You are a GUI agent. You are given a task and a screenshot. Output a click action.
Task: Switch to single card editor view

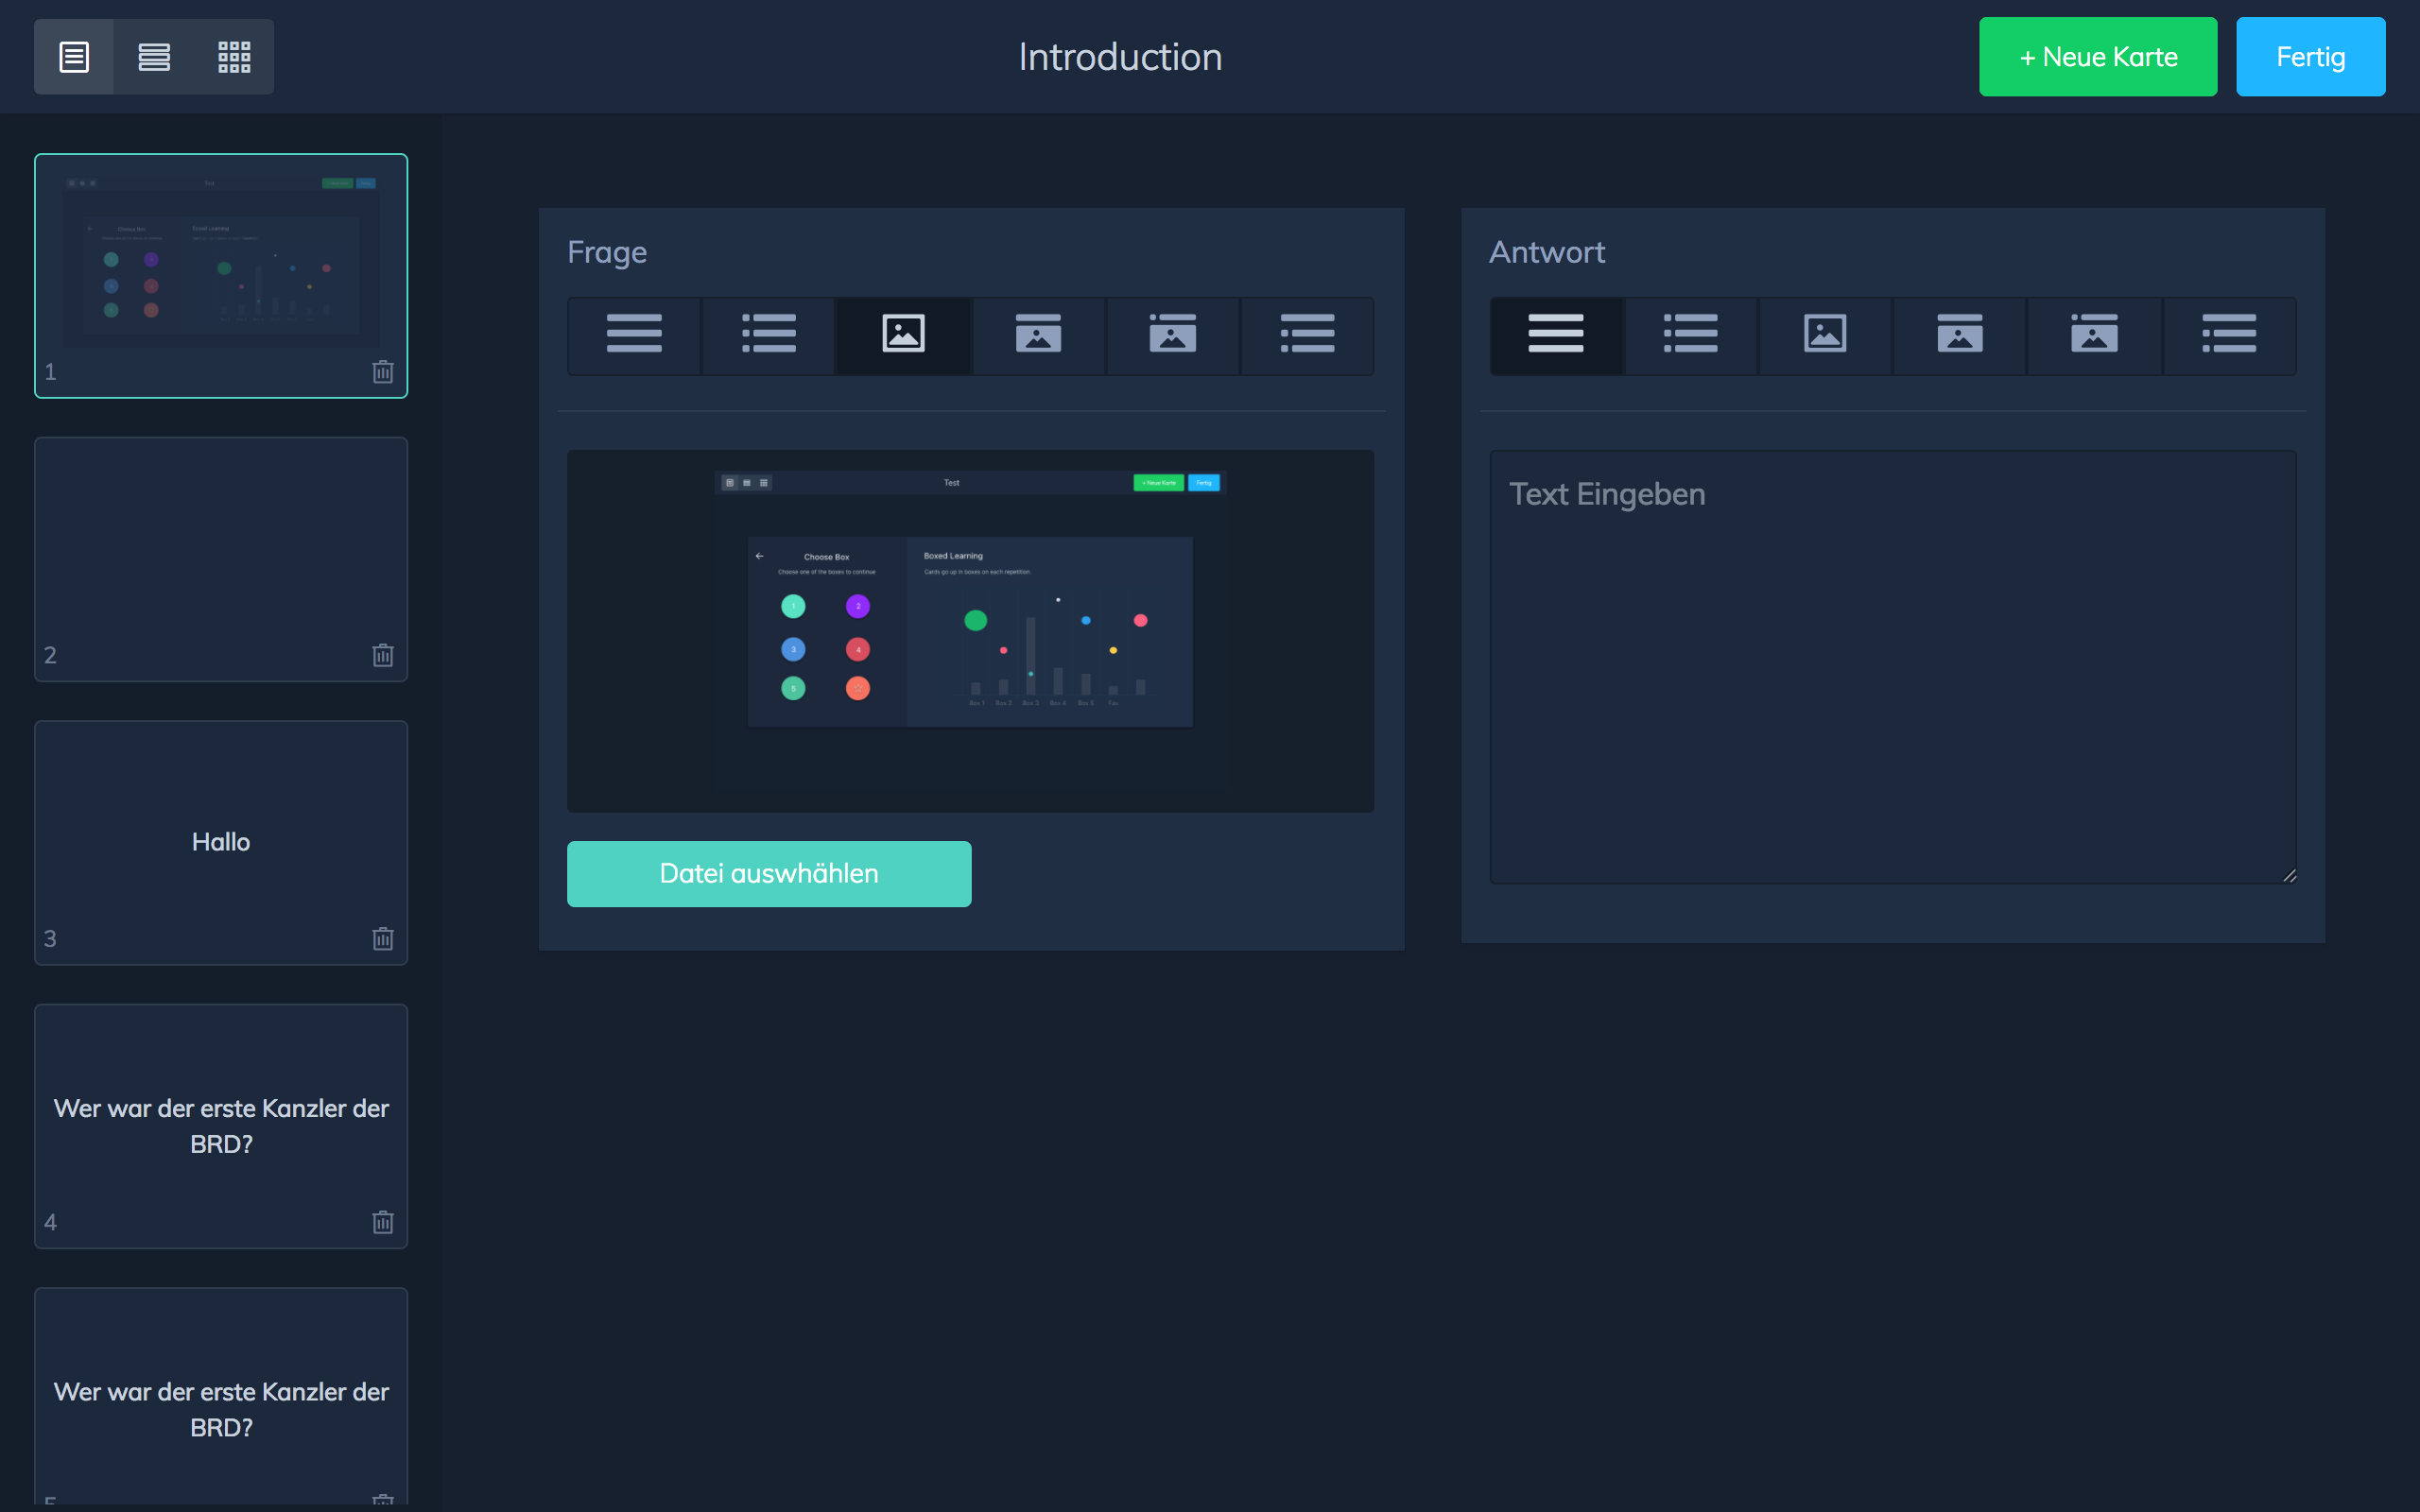coord(74,57)
